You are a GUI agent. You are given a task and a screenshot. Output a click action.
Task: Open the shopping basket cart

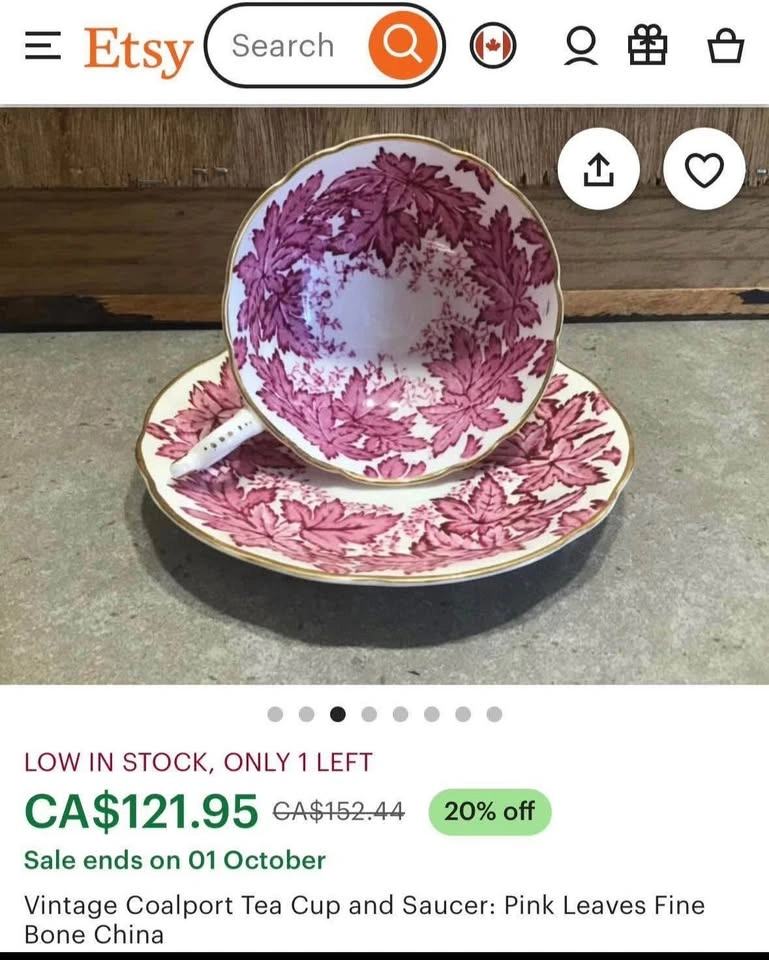pos(726,46)
